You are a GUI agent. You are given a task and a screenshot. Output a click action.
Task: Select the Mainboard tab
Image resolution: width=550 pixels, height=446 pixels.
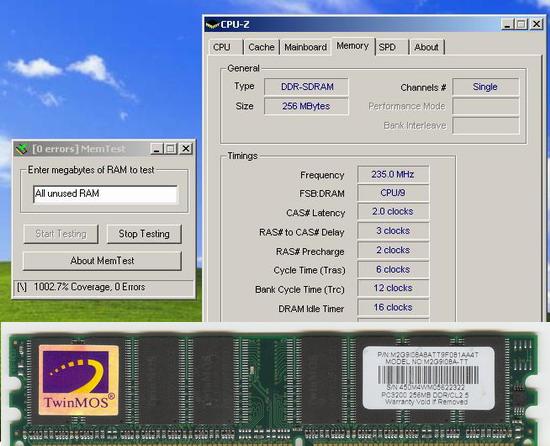pyautogui.click(x=306, y=47)
